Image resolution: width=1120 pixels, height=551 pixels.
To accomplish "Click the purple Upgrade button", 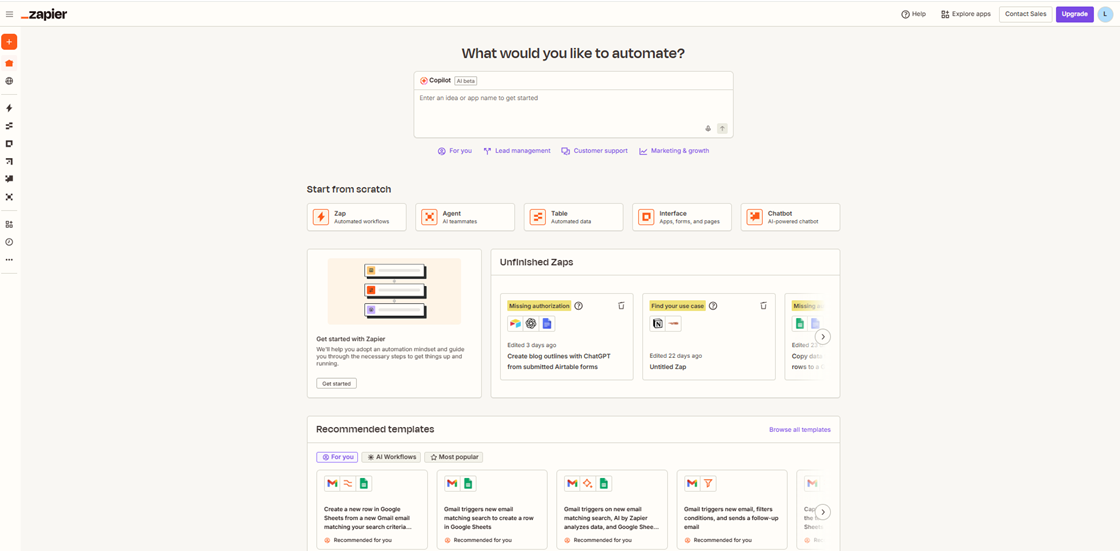I will click(x=1074, y=14).
